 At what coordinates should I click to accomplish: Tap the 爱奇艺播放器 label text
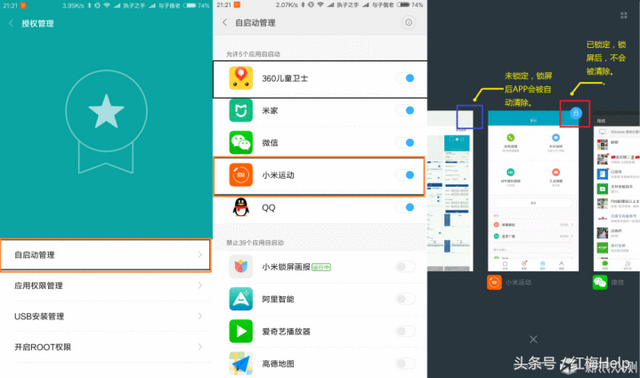(x=286, y=331)
